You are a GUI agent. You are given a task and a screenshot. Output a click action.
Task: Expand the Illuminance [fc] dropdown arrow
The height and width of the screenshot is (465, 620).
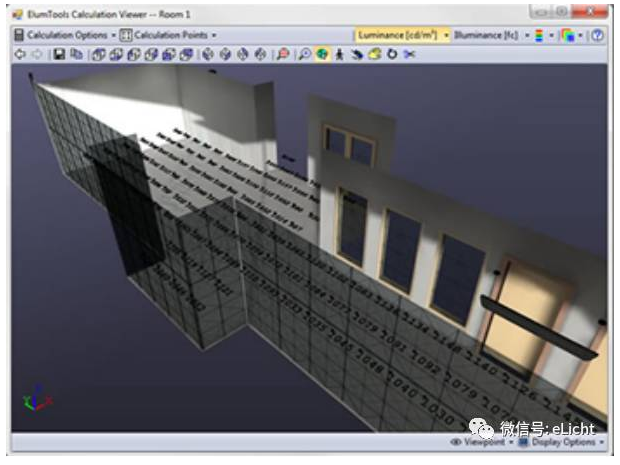(x=527, y=35)
